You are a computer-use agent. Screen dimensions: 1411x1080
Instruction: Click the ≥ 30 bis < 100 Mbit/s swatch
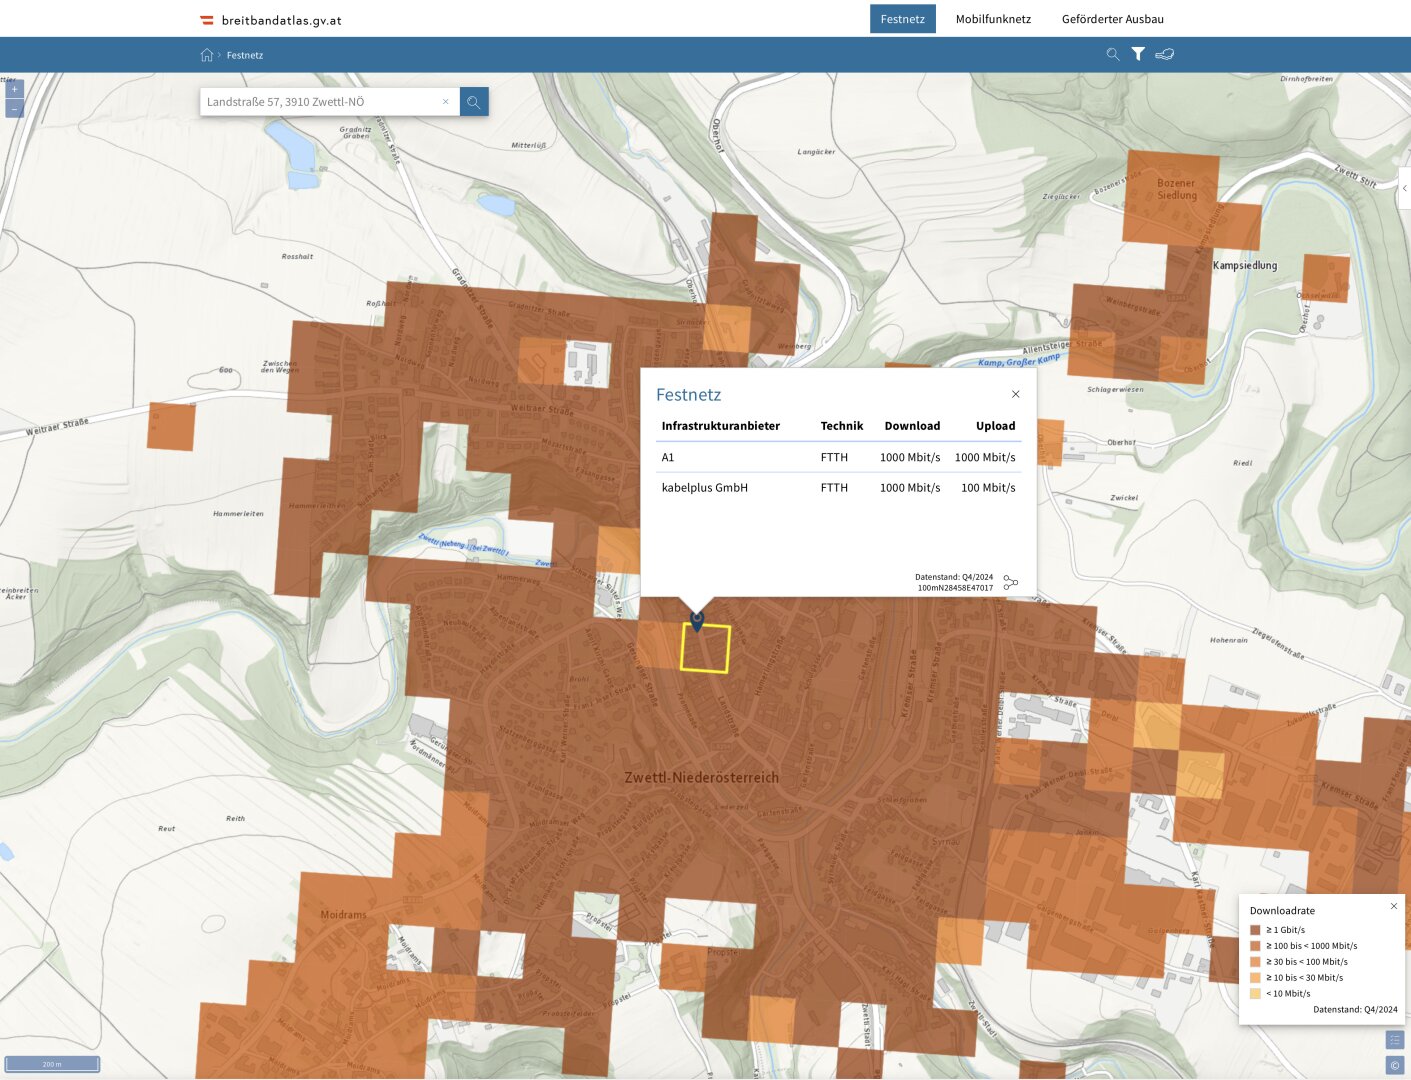1255,962
